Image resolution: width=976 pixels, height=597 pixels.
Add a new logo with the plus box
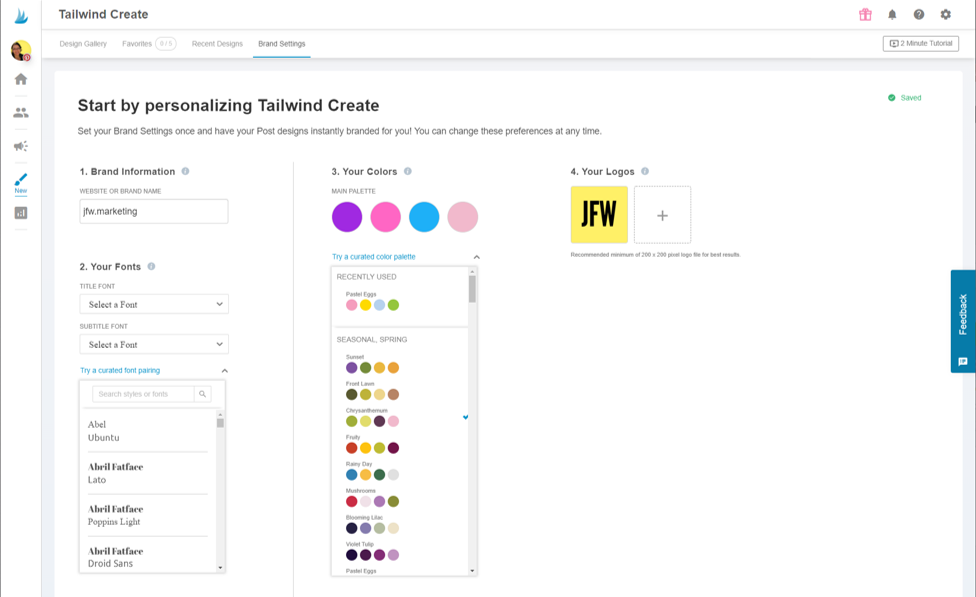(x=662, y=215)
